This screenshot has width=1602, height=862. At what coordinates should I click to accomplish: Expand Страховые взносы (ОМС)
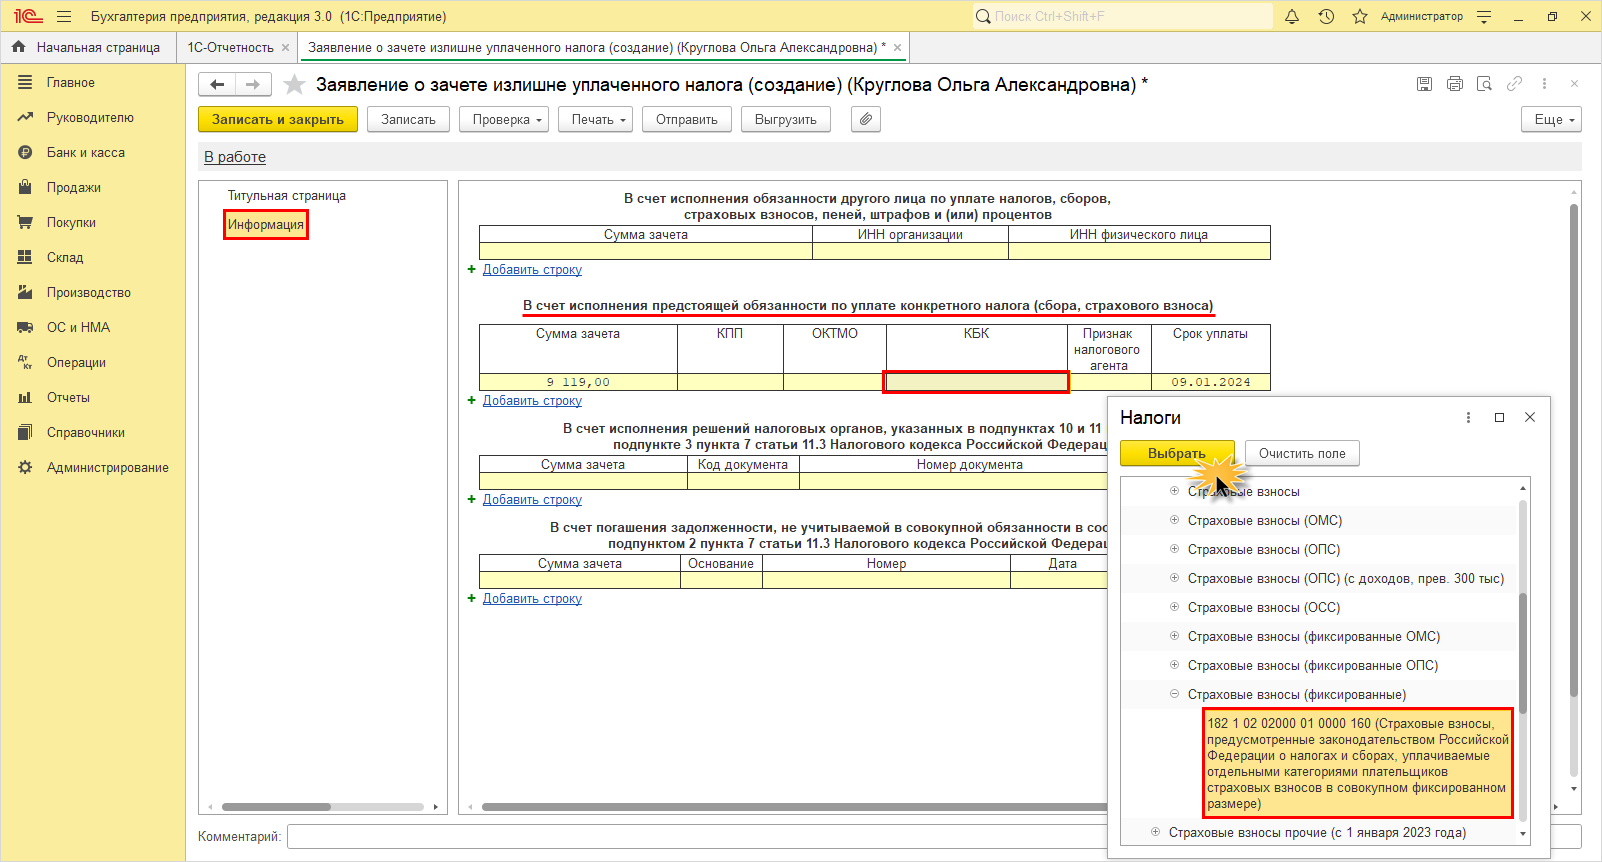[1175, 520]
